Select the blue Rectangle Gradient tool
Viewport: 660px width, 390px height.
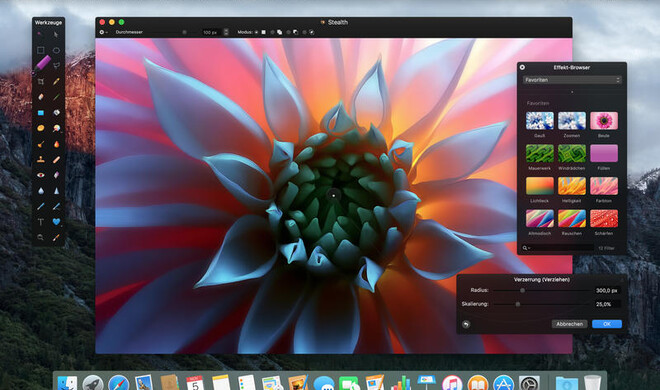40,112
